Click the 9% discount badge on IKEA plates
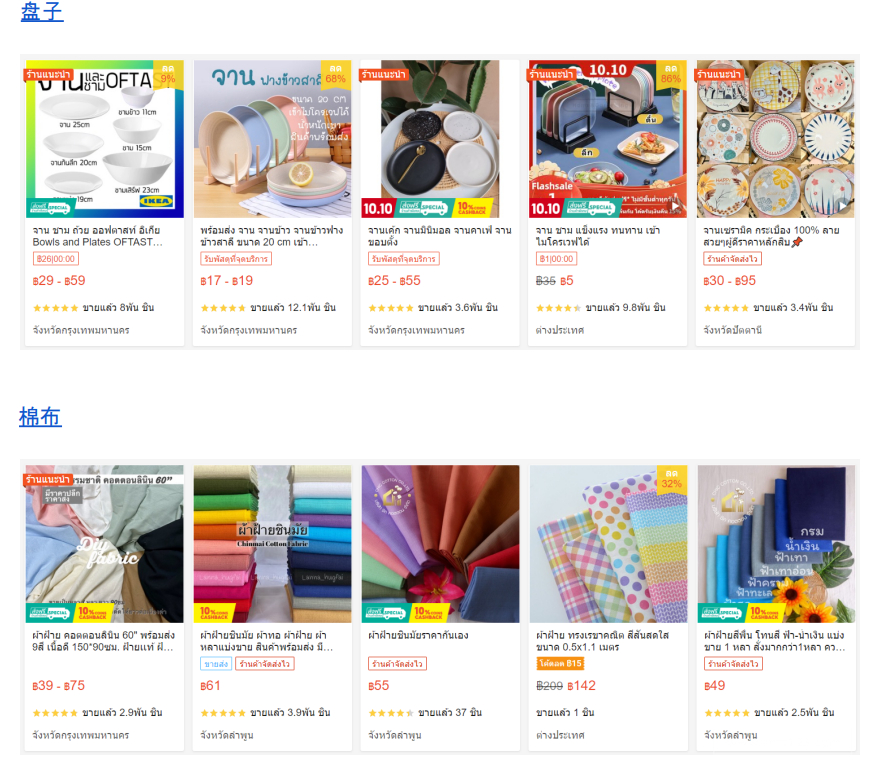This screenshot has width=873, height=775. coord(168,74)
